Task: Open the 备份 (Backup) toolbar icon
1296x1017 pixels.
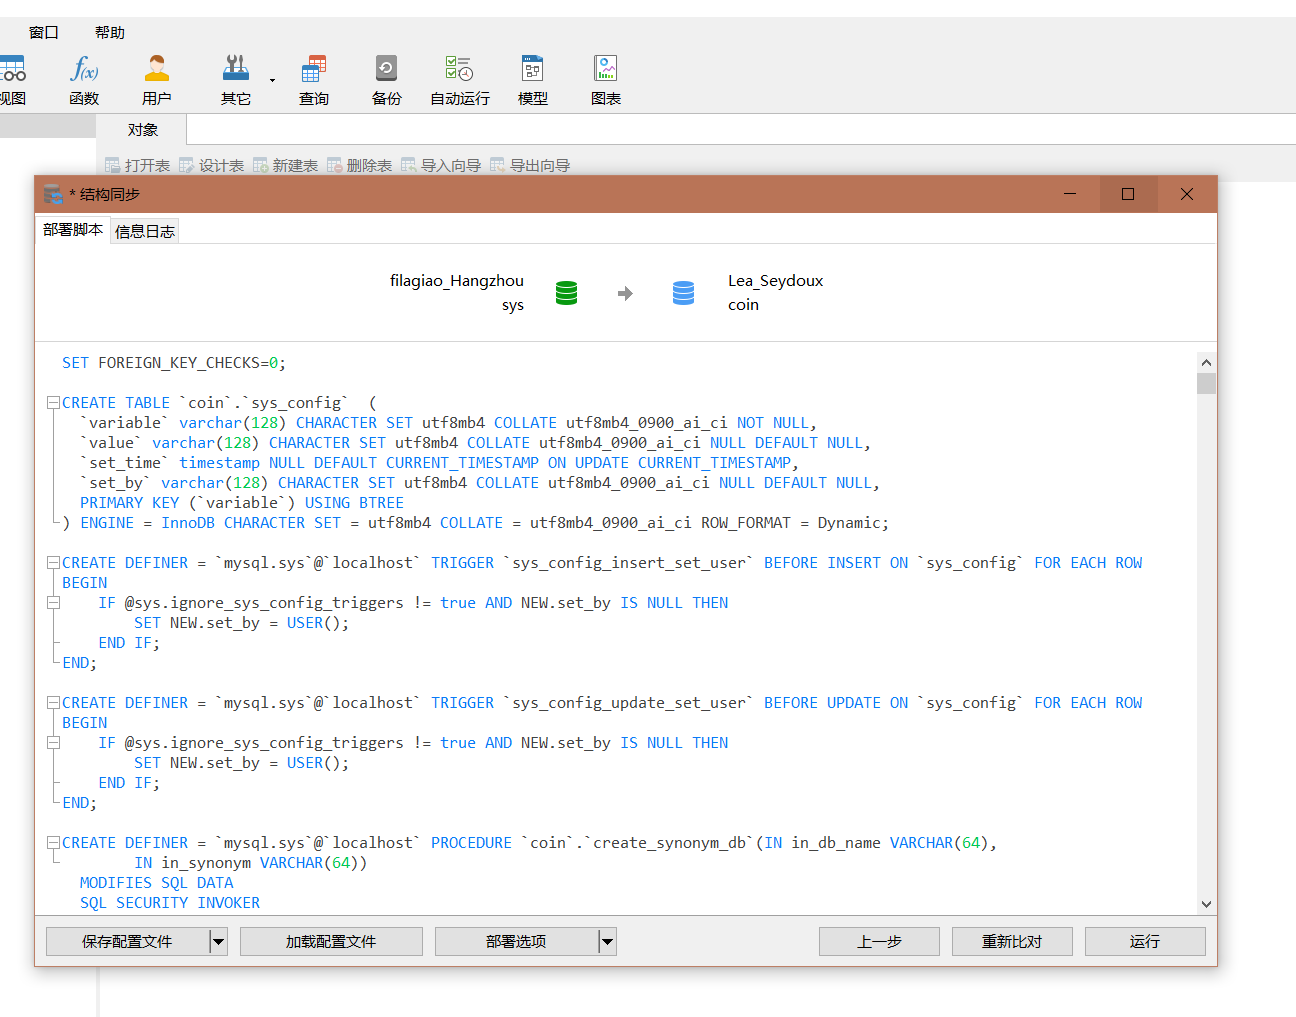Action: 386,80
